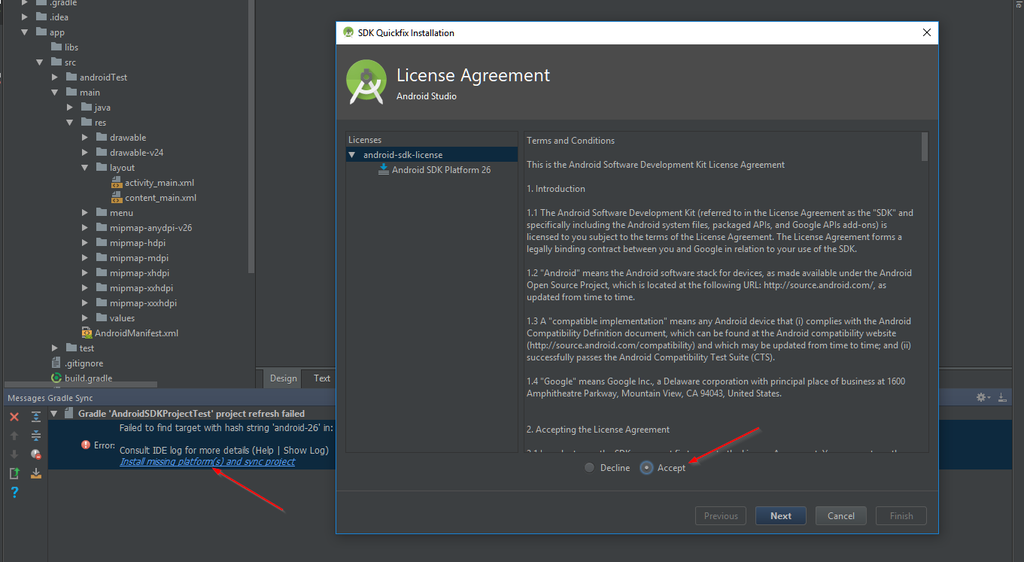Click the document icon next to Gradle refresh failed
Viewport: 1024px width, 562px height.
(69, 413)
